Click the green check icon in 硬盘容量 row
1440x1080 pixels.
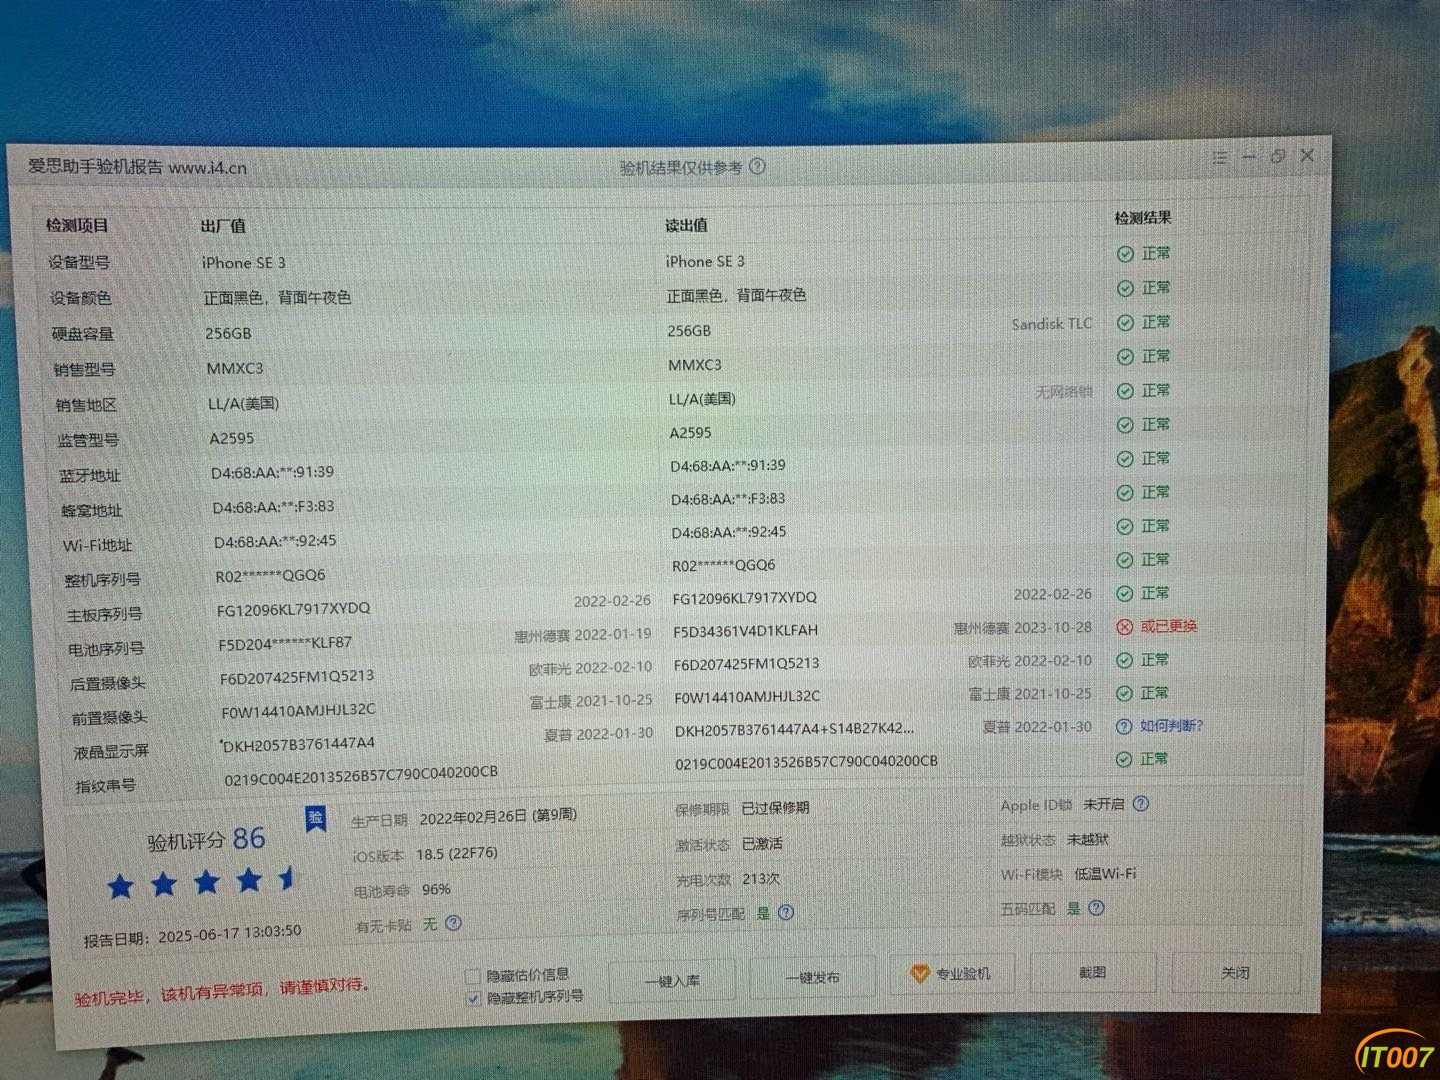coord(1125,323)
